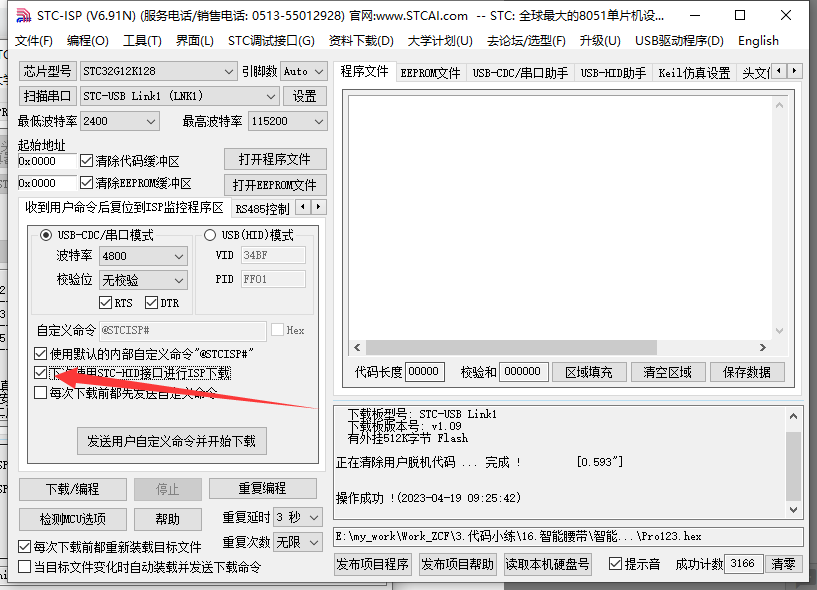Click 清零 button beside success count
The width and height of the screenshot is (817, 590).
point(783,564)
